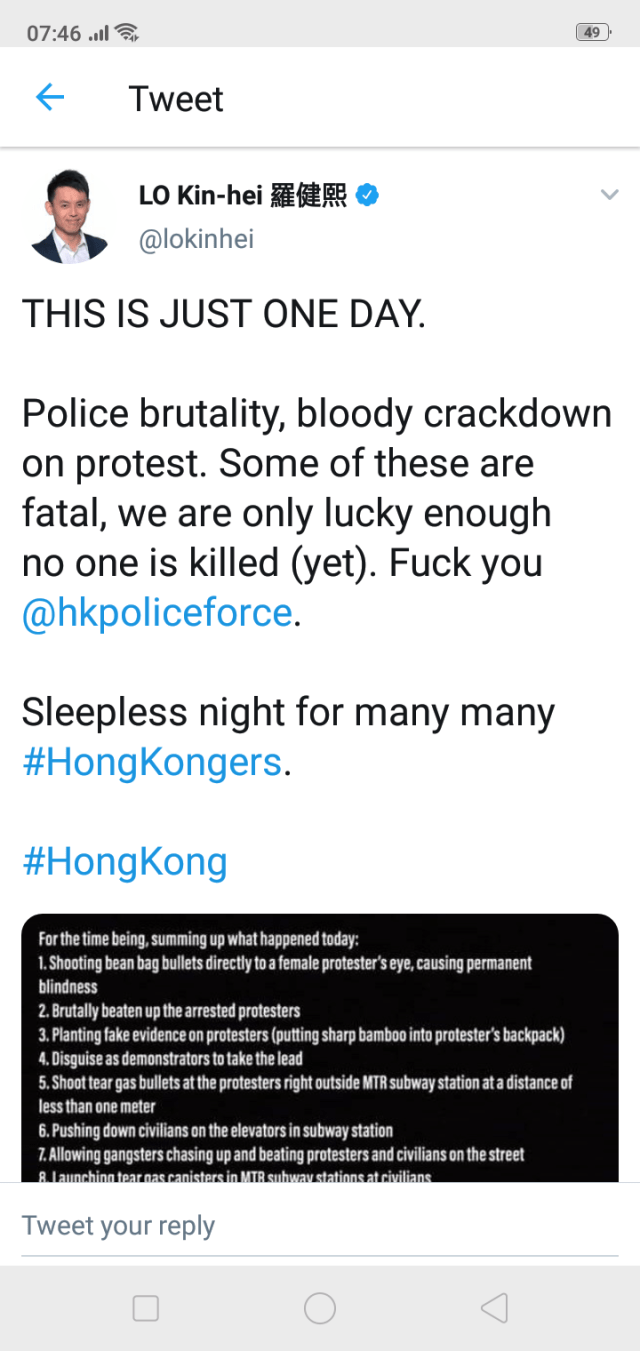Screen dimensions: 640x1351
Task: Tap the "THIS IS JUST ONE DAY" text
Action: click(224, 314)
